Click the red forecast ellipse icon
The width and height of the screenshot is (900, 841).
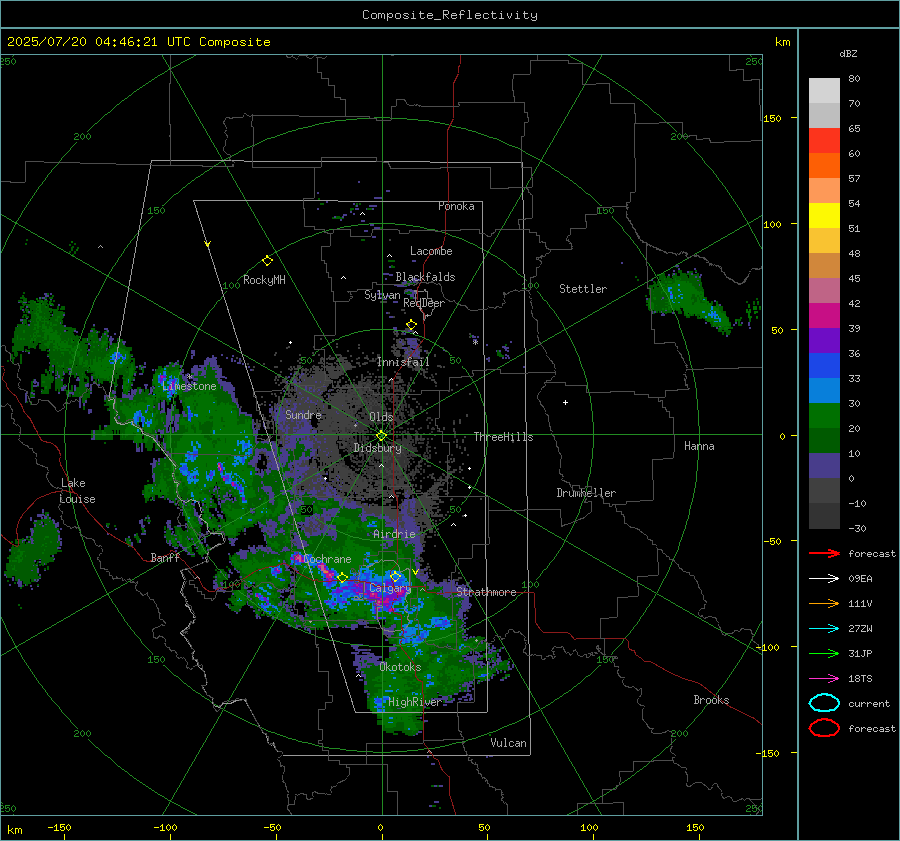coord(824,728)
